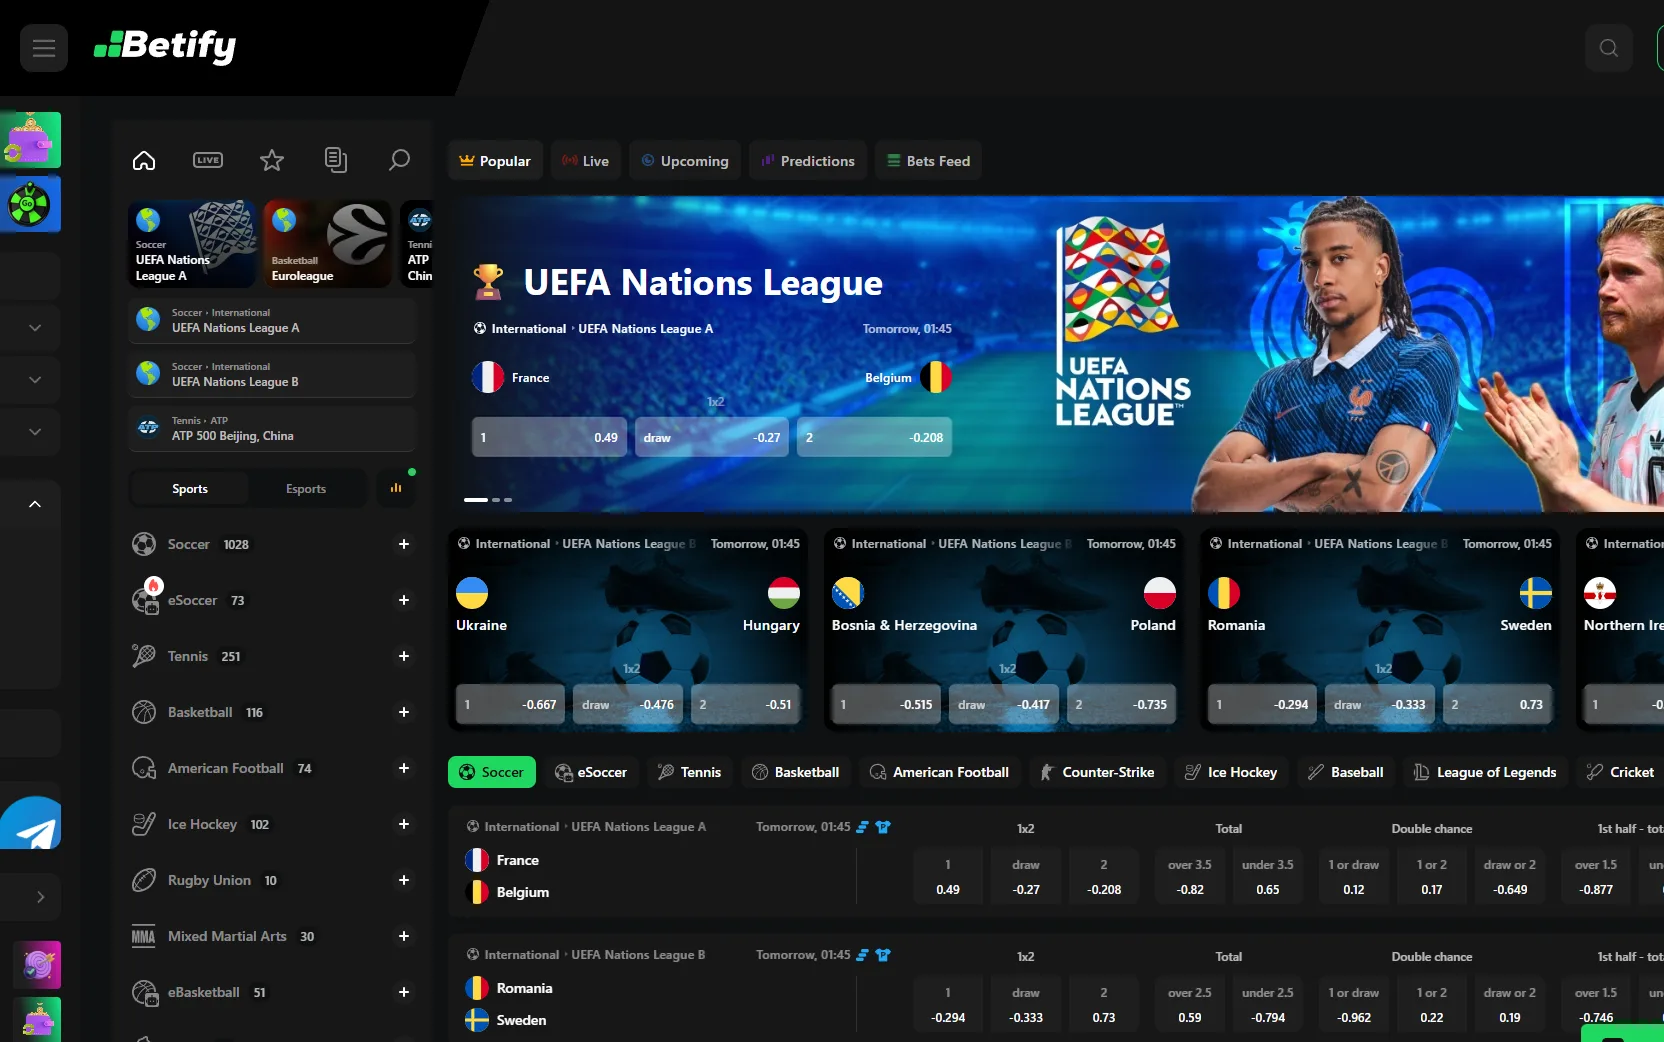Filter by eSoccer sport chip

click(x=591, y=772)
